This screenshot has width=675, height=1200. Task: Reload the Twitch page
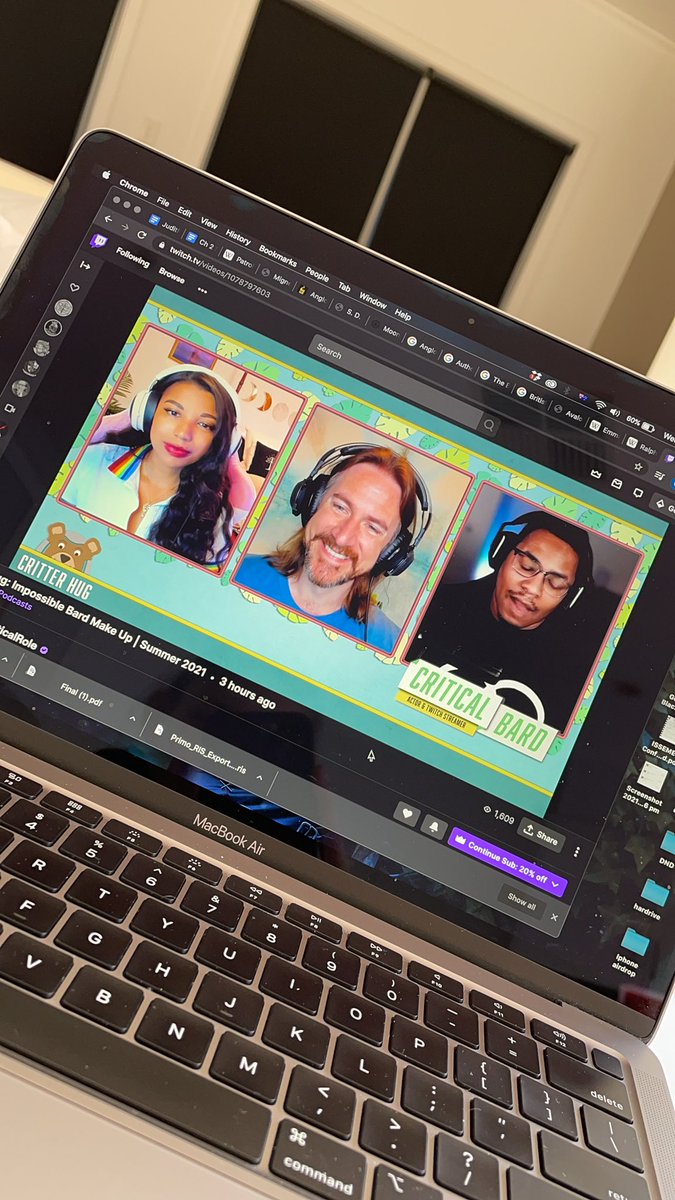click(x=143, y=235)
